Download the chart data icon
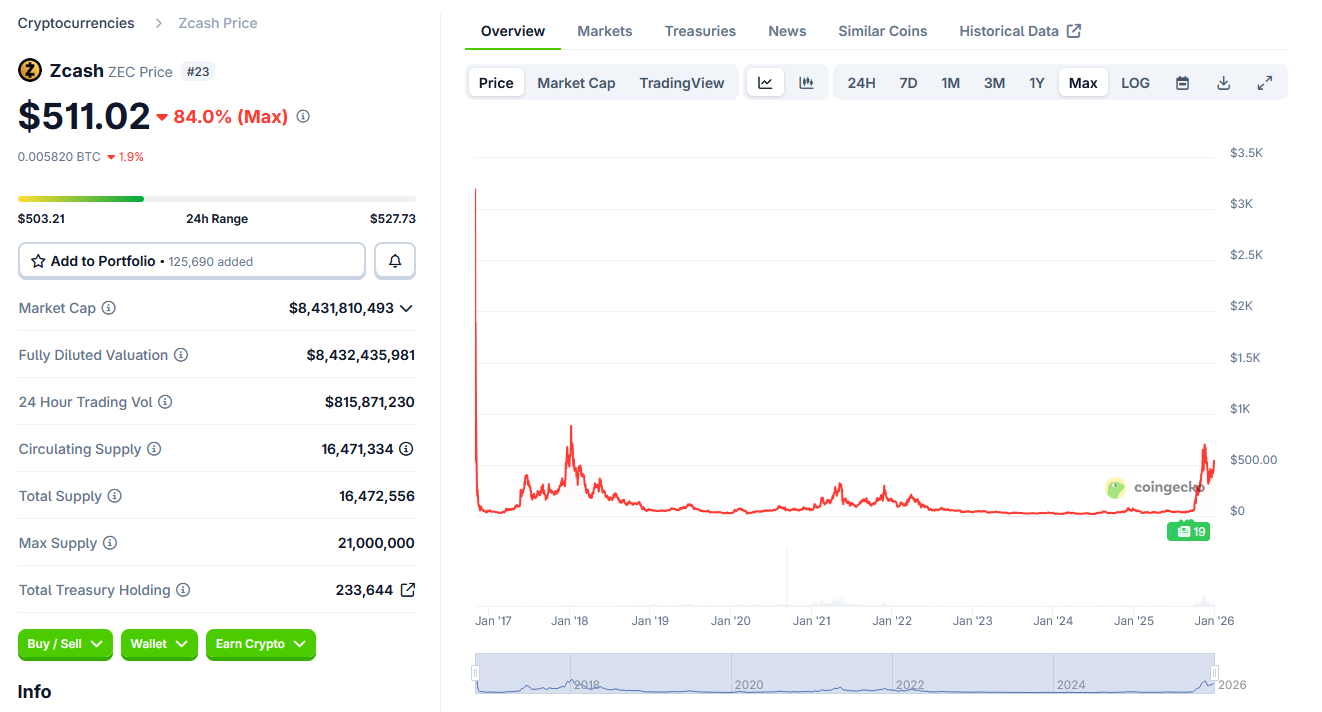 1223,82
